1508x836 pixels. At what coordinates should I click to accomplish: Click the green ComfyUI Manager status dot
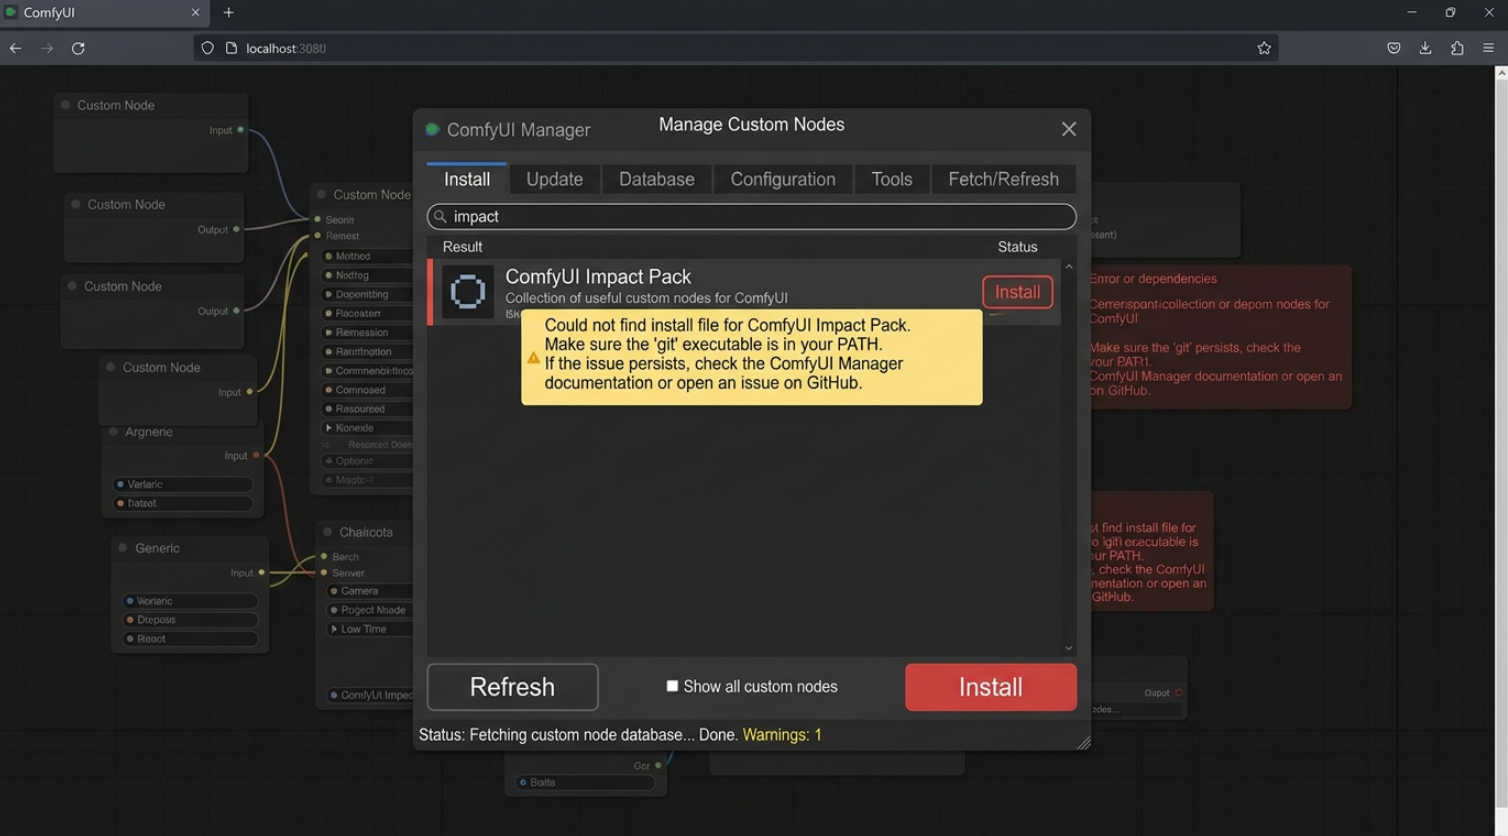point(433,129)
